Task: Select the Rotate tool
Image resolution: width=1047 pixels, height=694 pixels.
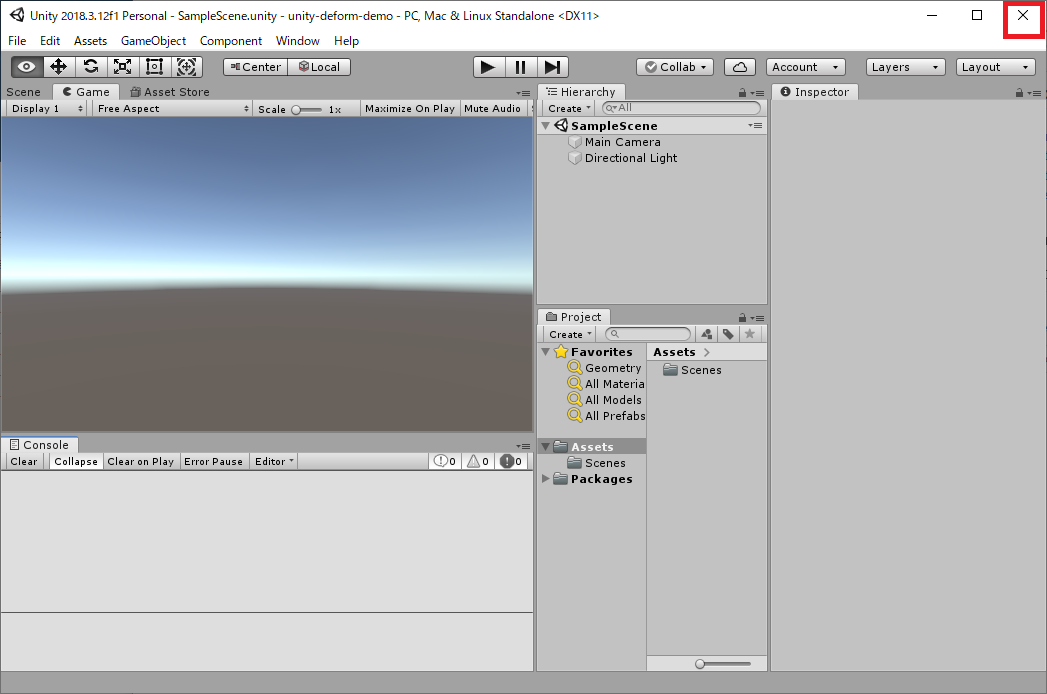Action: pyautogui.click(x=90, y=67)
